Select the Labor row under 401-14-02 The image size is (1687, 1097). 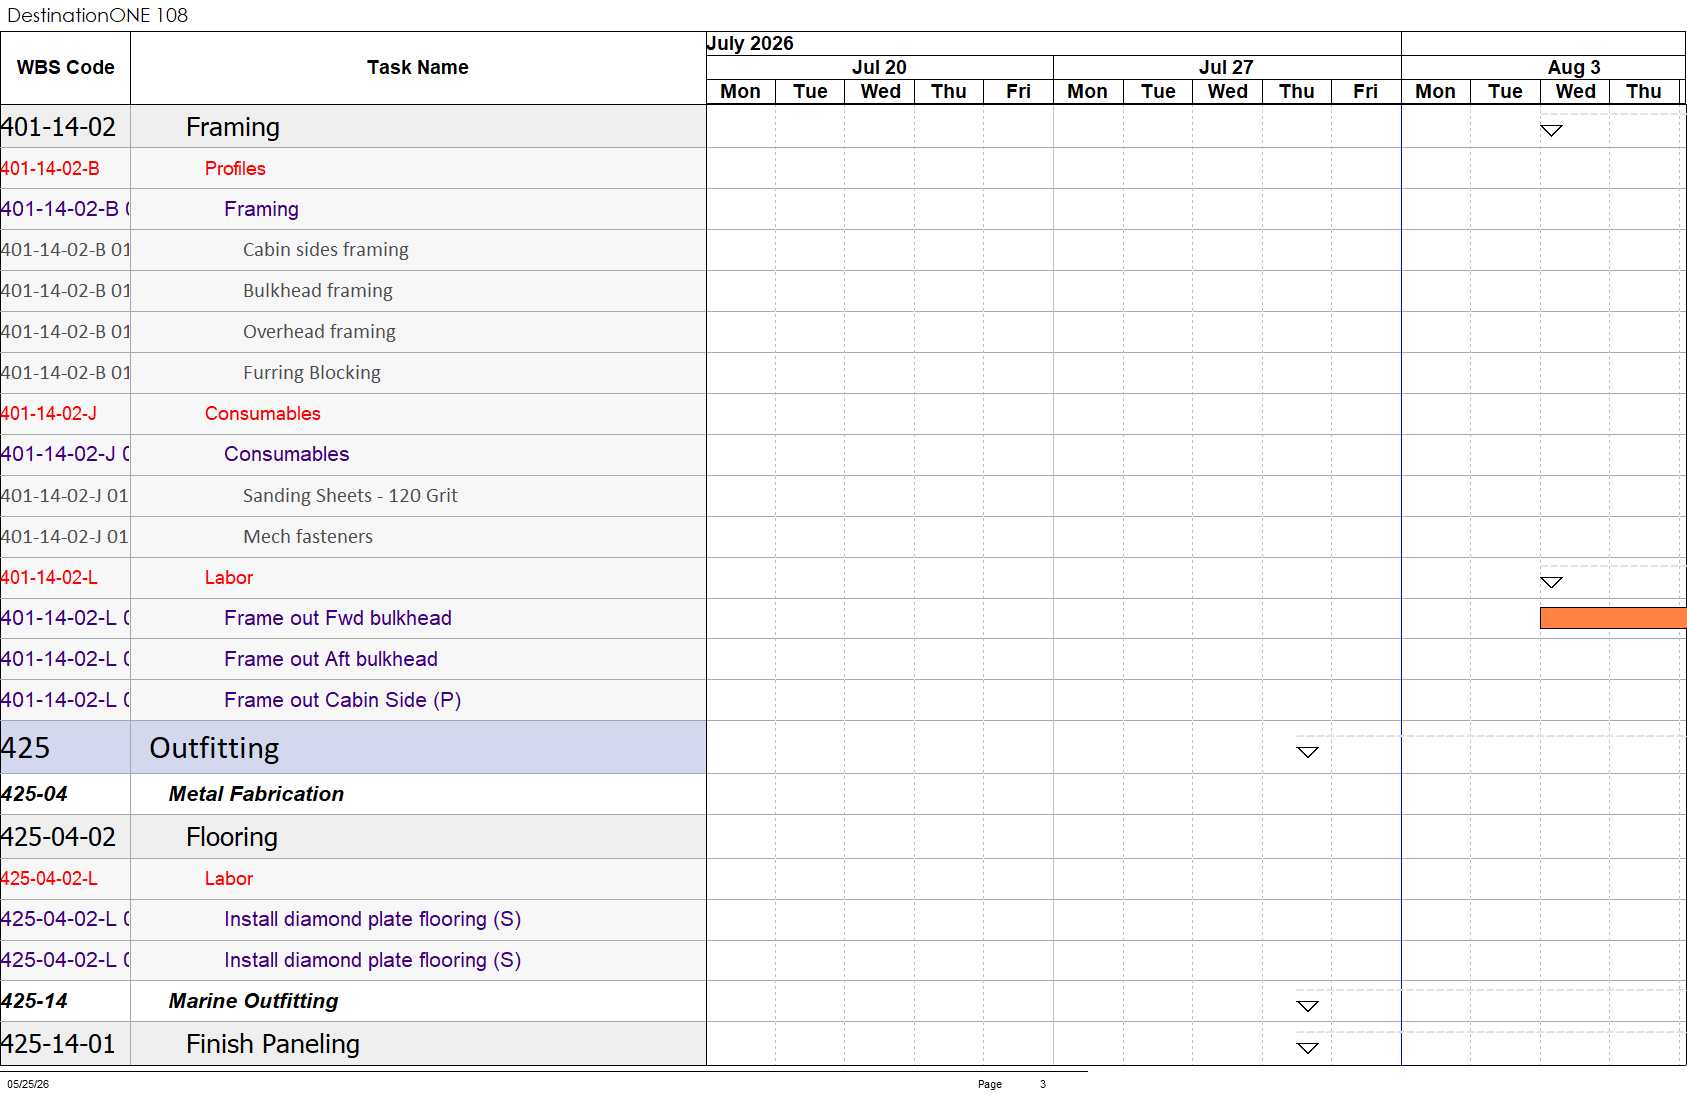pos(353,578)
